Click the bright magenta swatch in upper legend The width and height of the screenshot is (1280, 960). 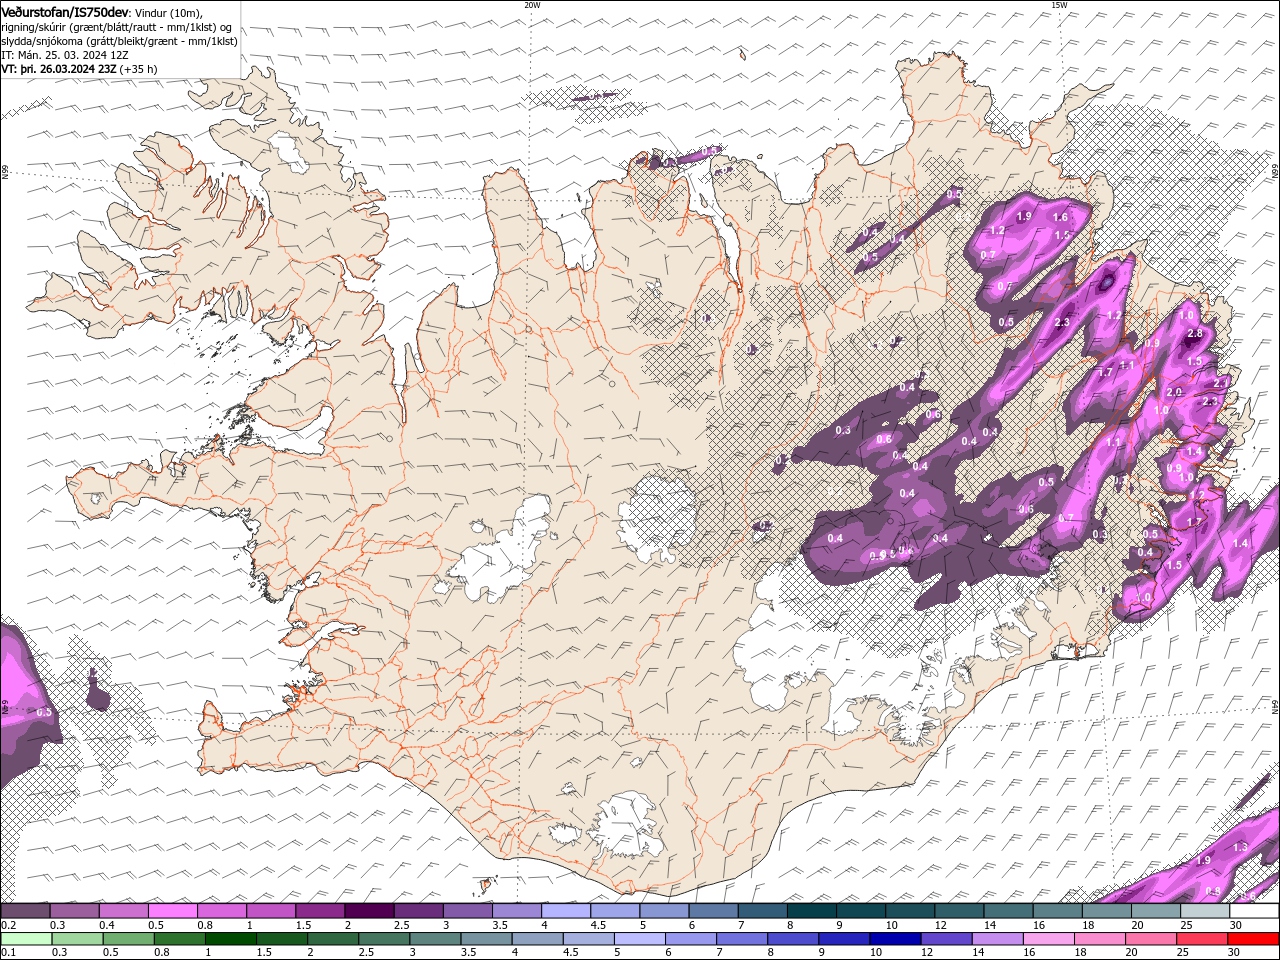coord(172,911)
